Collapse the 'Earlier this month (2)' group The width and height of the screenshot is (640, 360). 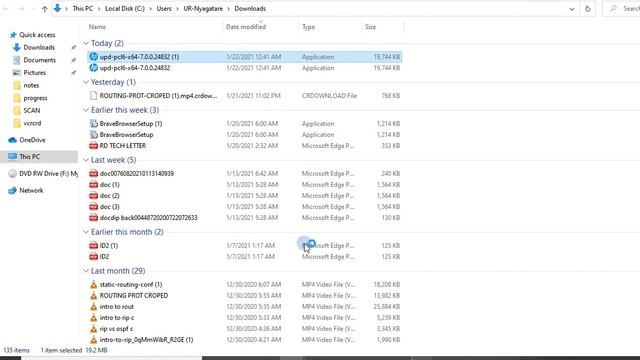[x=86, y=232]
